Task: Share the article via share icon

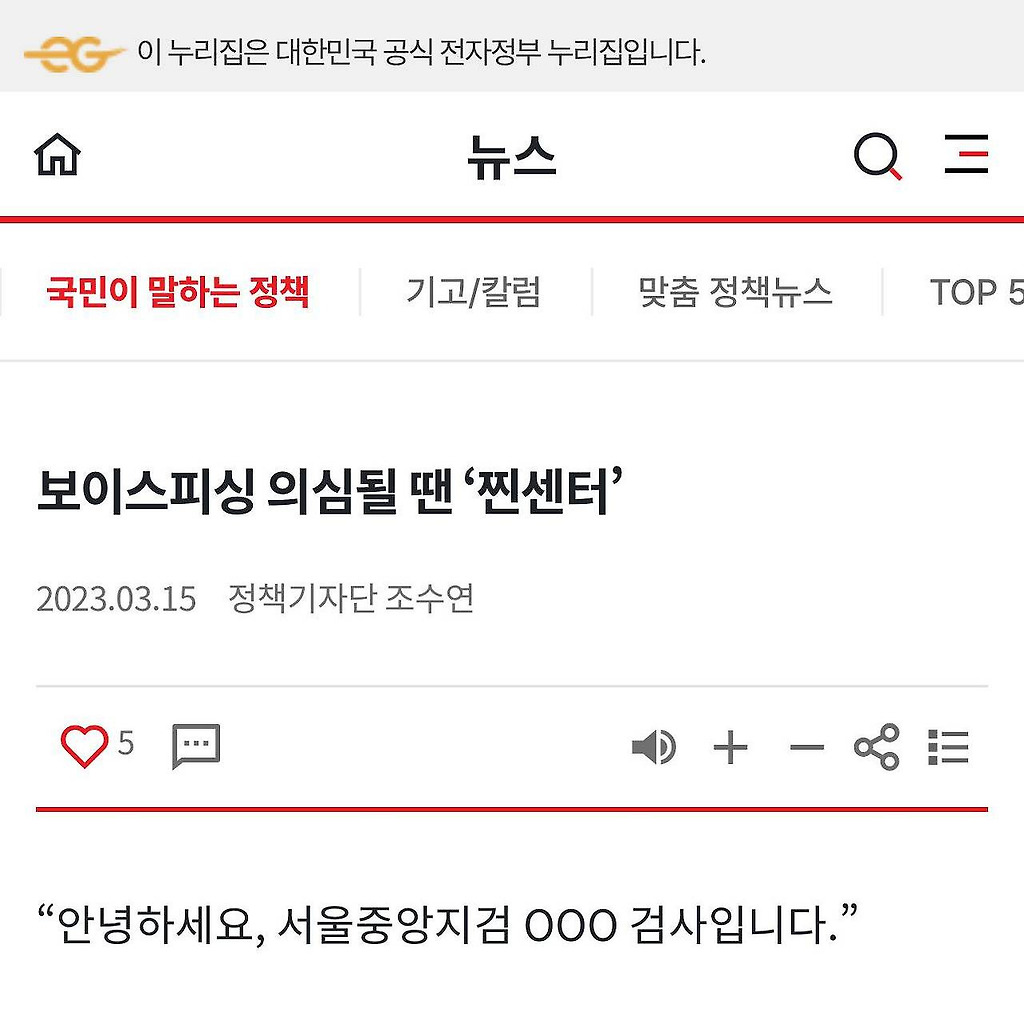Action: (876, 746)
